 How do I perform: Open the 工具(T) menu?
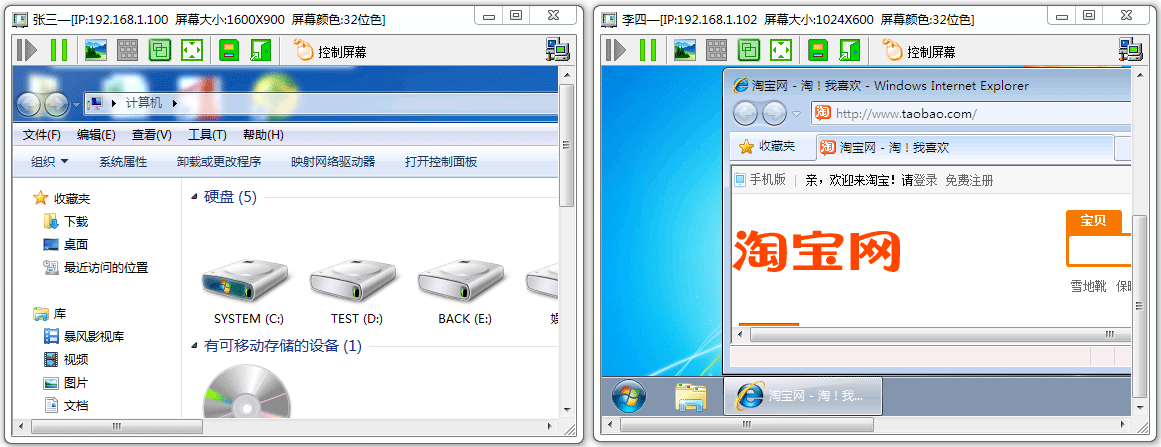207,135
